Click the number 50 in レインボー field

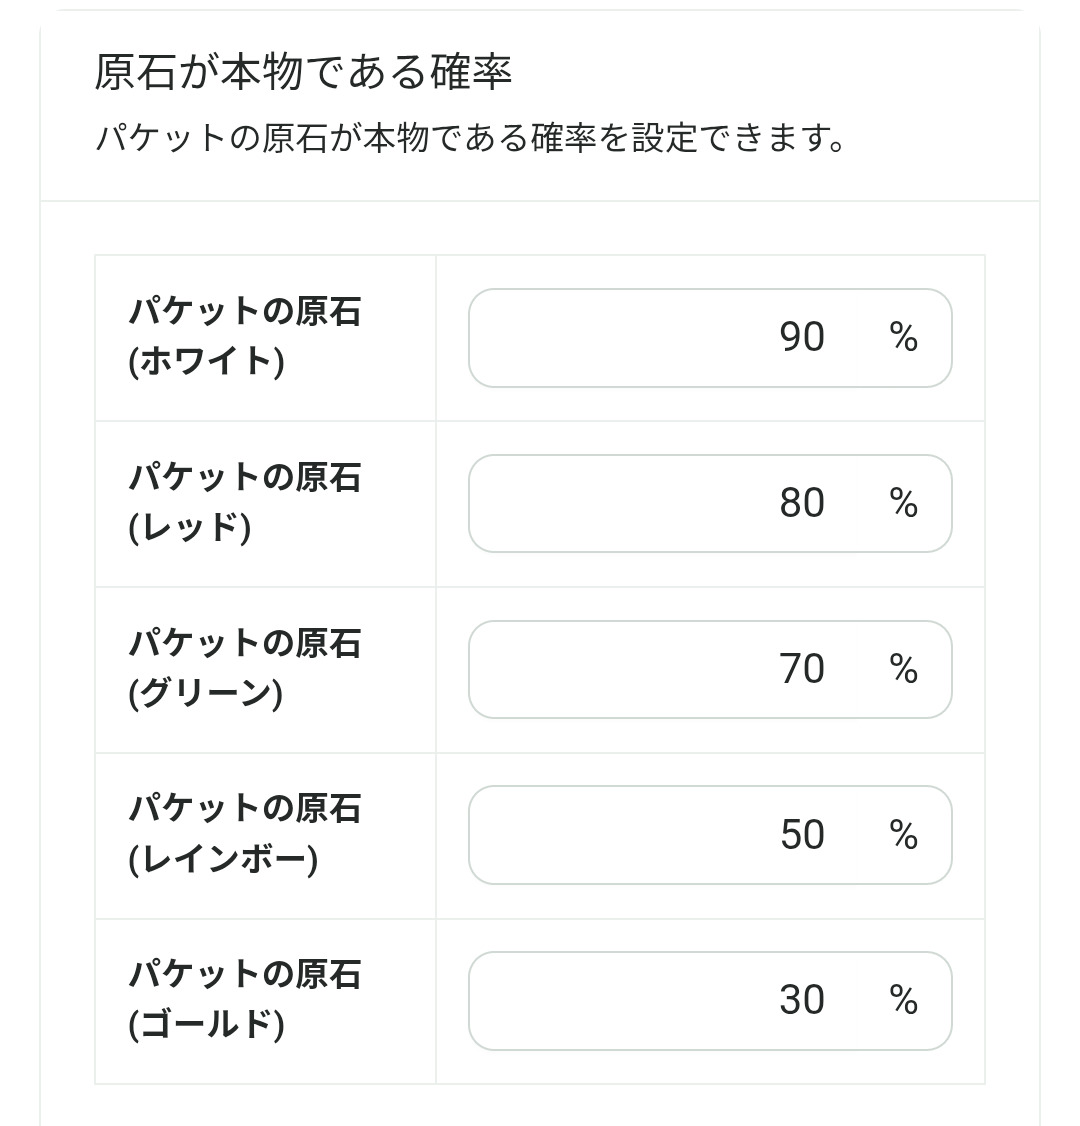pos(802,835)
